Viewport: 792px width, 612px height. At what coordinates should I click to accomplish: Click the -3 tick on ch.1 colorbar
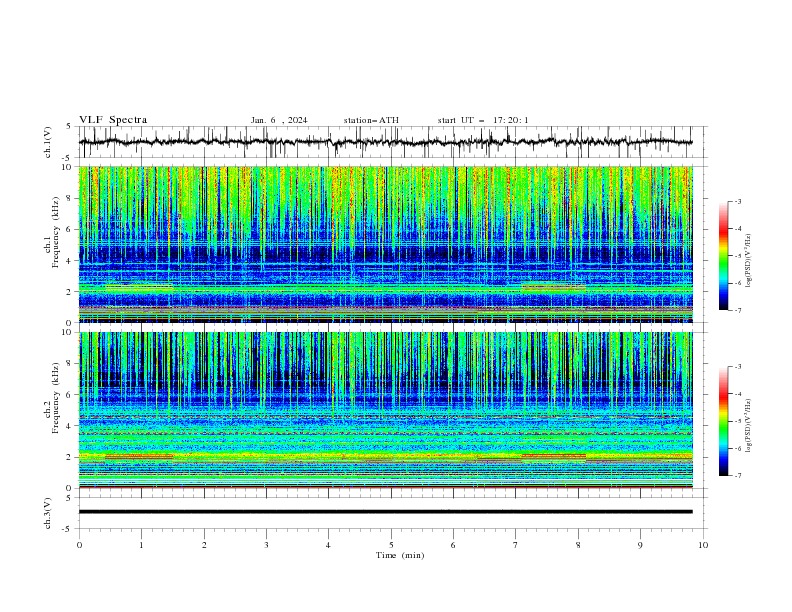coord(737,201)
